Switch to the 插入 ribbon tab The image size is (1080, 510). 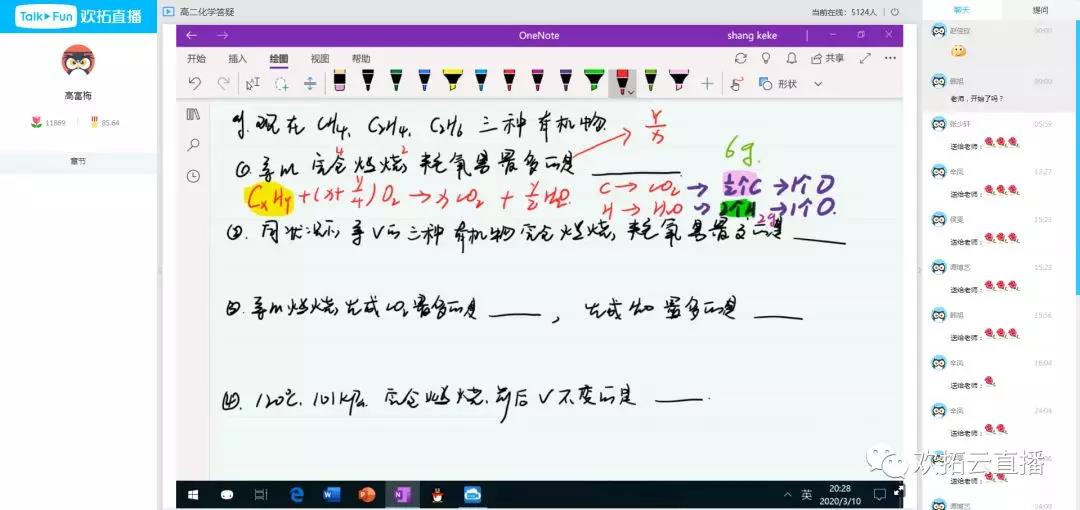[x=237, y=59]
